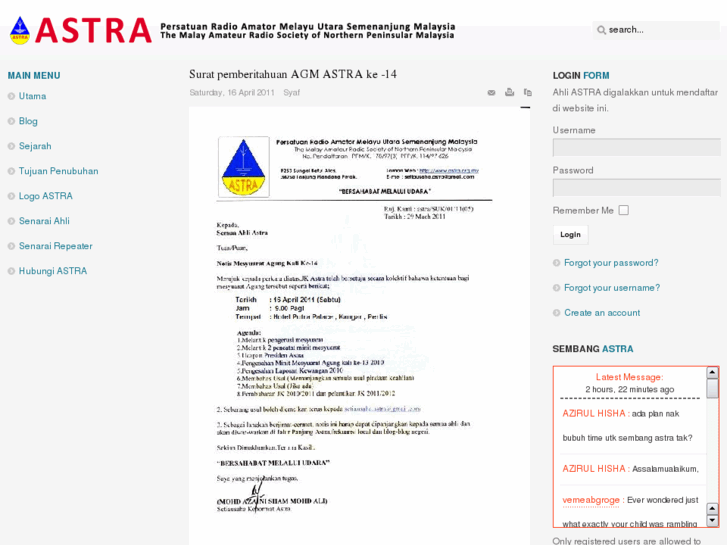Click bullet icon beside Forgot your password
Screen dimensions: 727x545
(556, 263)
